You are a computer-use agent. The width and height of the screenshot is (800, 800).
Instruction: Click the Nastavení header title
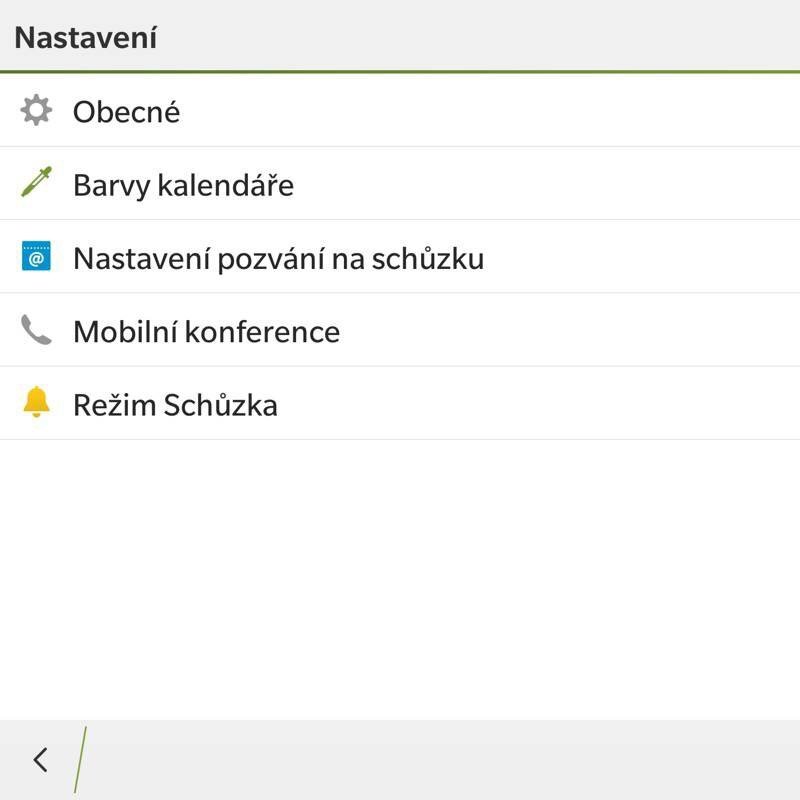point(85,36)
